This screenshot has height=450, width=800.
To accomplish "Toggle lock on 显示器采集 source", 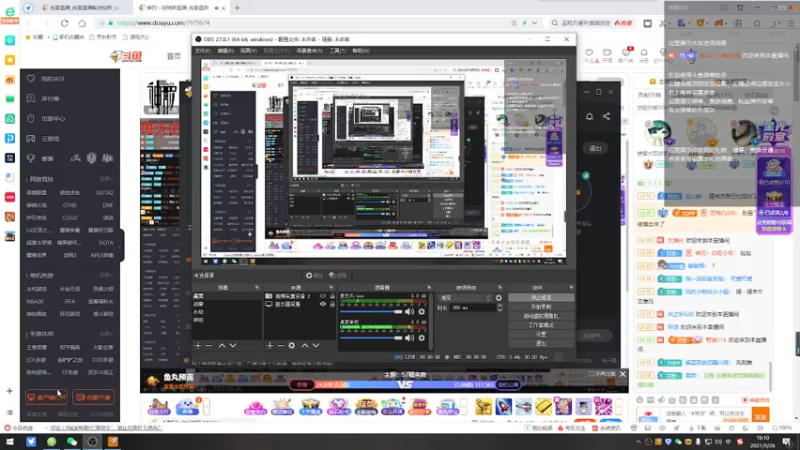I will 332,304.
